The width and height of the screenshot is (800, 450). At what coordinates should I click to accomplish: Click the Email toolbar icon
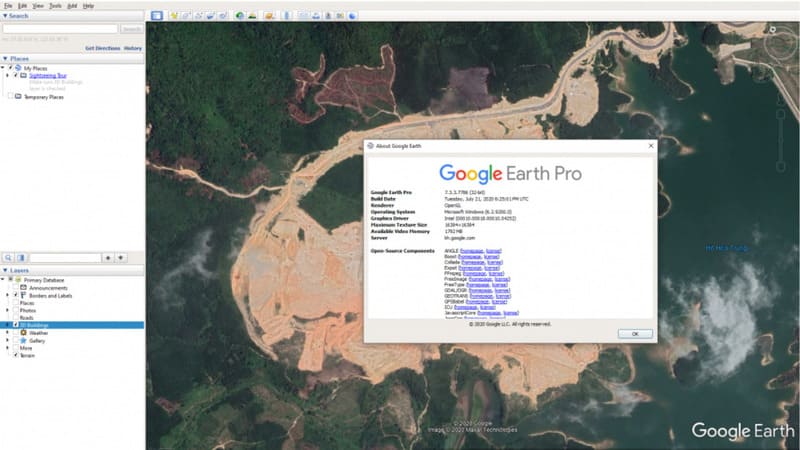pos(304,16)
